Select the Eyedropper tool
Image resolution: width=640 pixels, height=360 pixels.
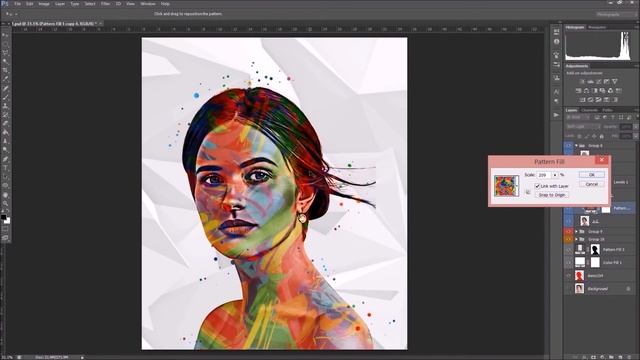click(5, 79)
